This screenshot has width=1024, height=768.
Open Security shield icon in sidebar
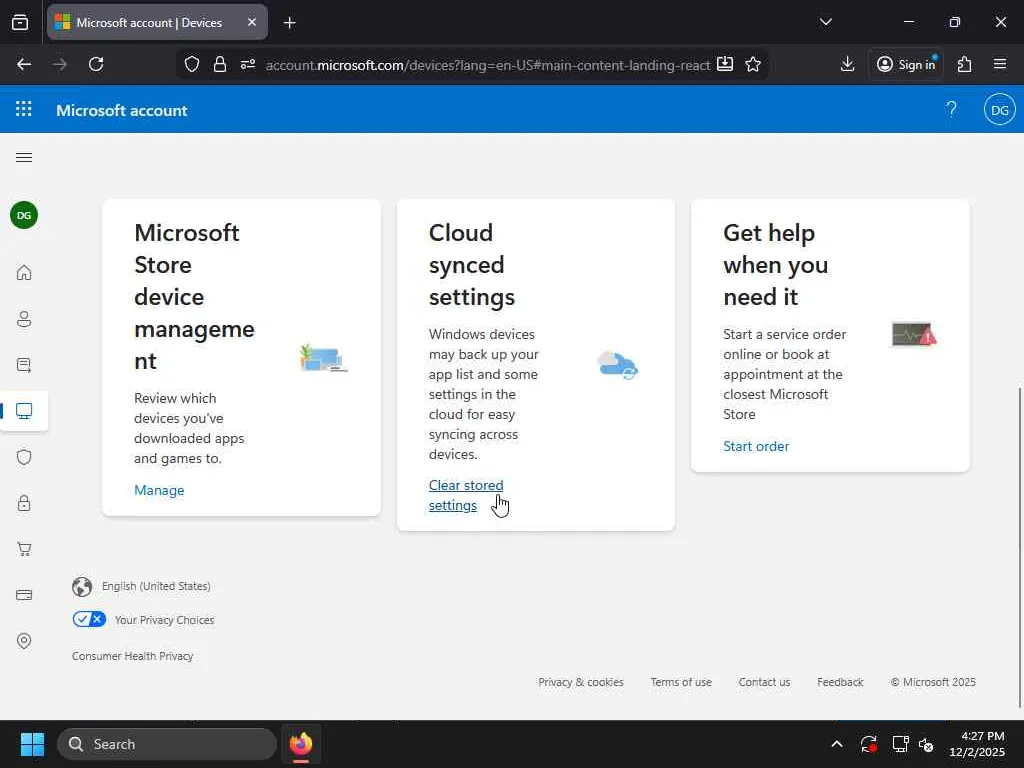(24, 457)
